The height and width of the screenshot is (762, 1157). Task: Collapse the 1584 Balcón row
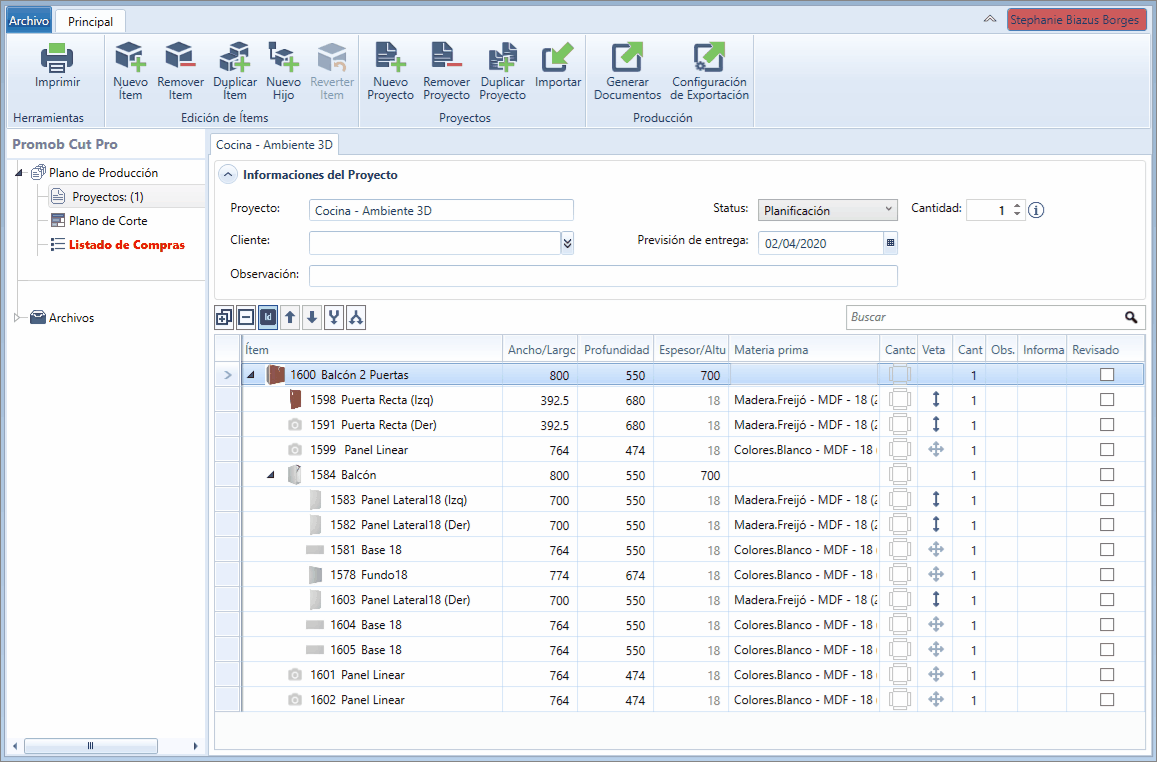(271, 475)
